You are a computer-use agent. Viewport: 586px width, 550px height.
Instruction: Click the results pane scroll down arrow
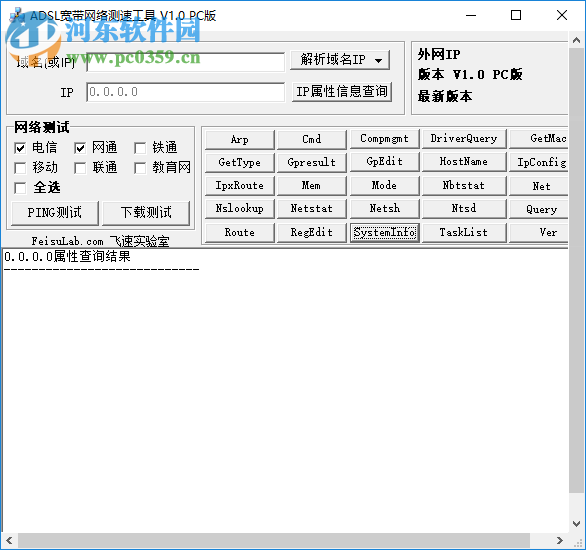576,523
